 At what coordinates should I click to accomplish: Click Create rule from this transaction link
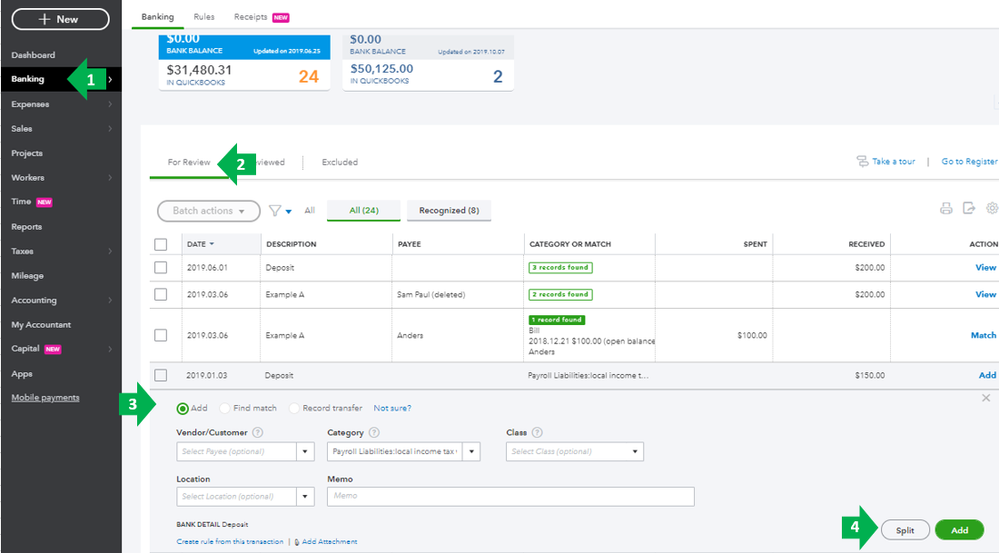tap(230, 542)
